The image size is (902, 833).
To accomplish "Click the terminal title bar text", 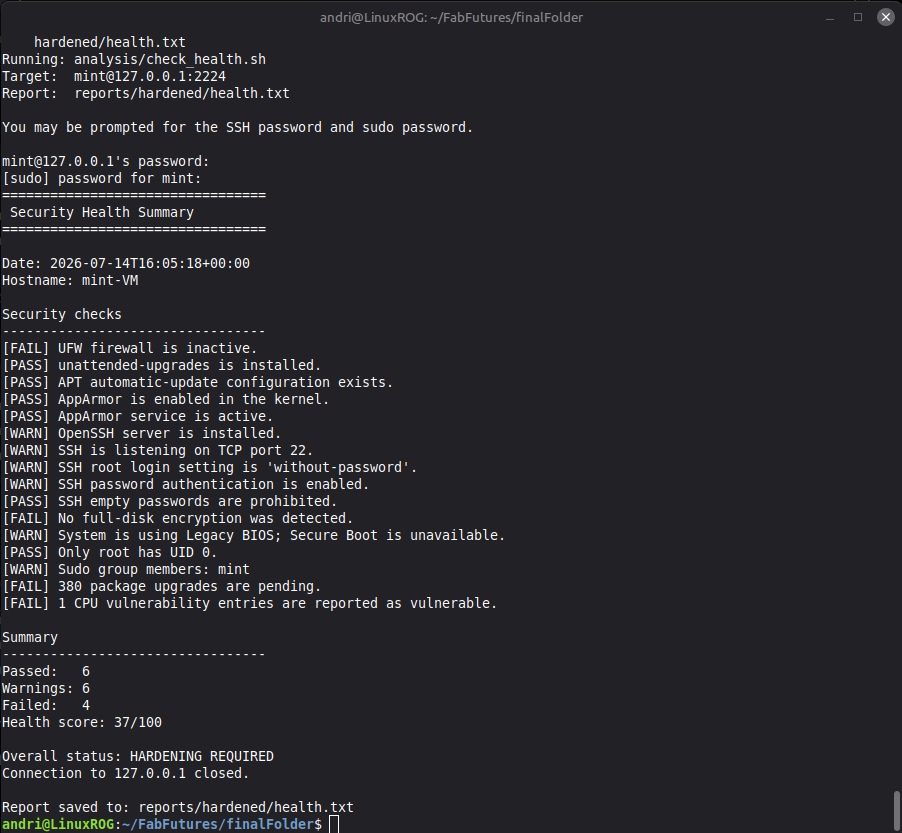I will pos(451,18).
